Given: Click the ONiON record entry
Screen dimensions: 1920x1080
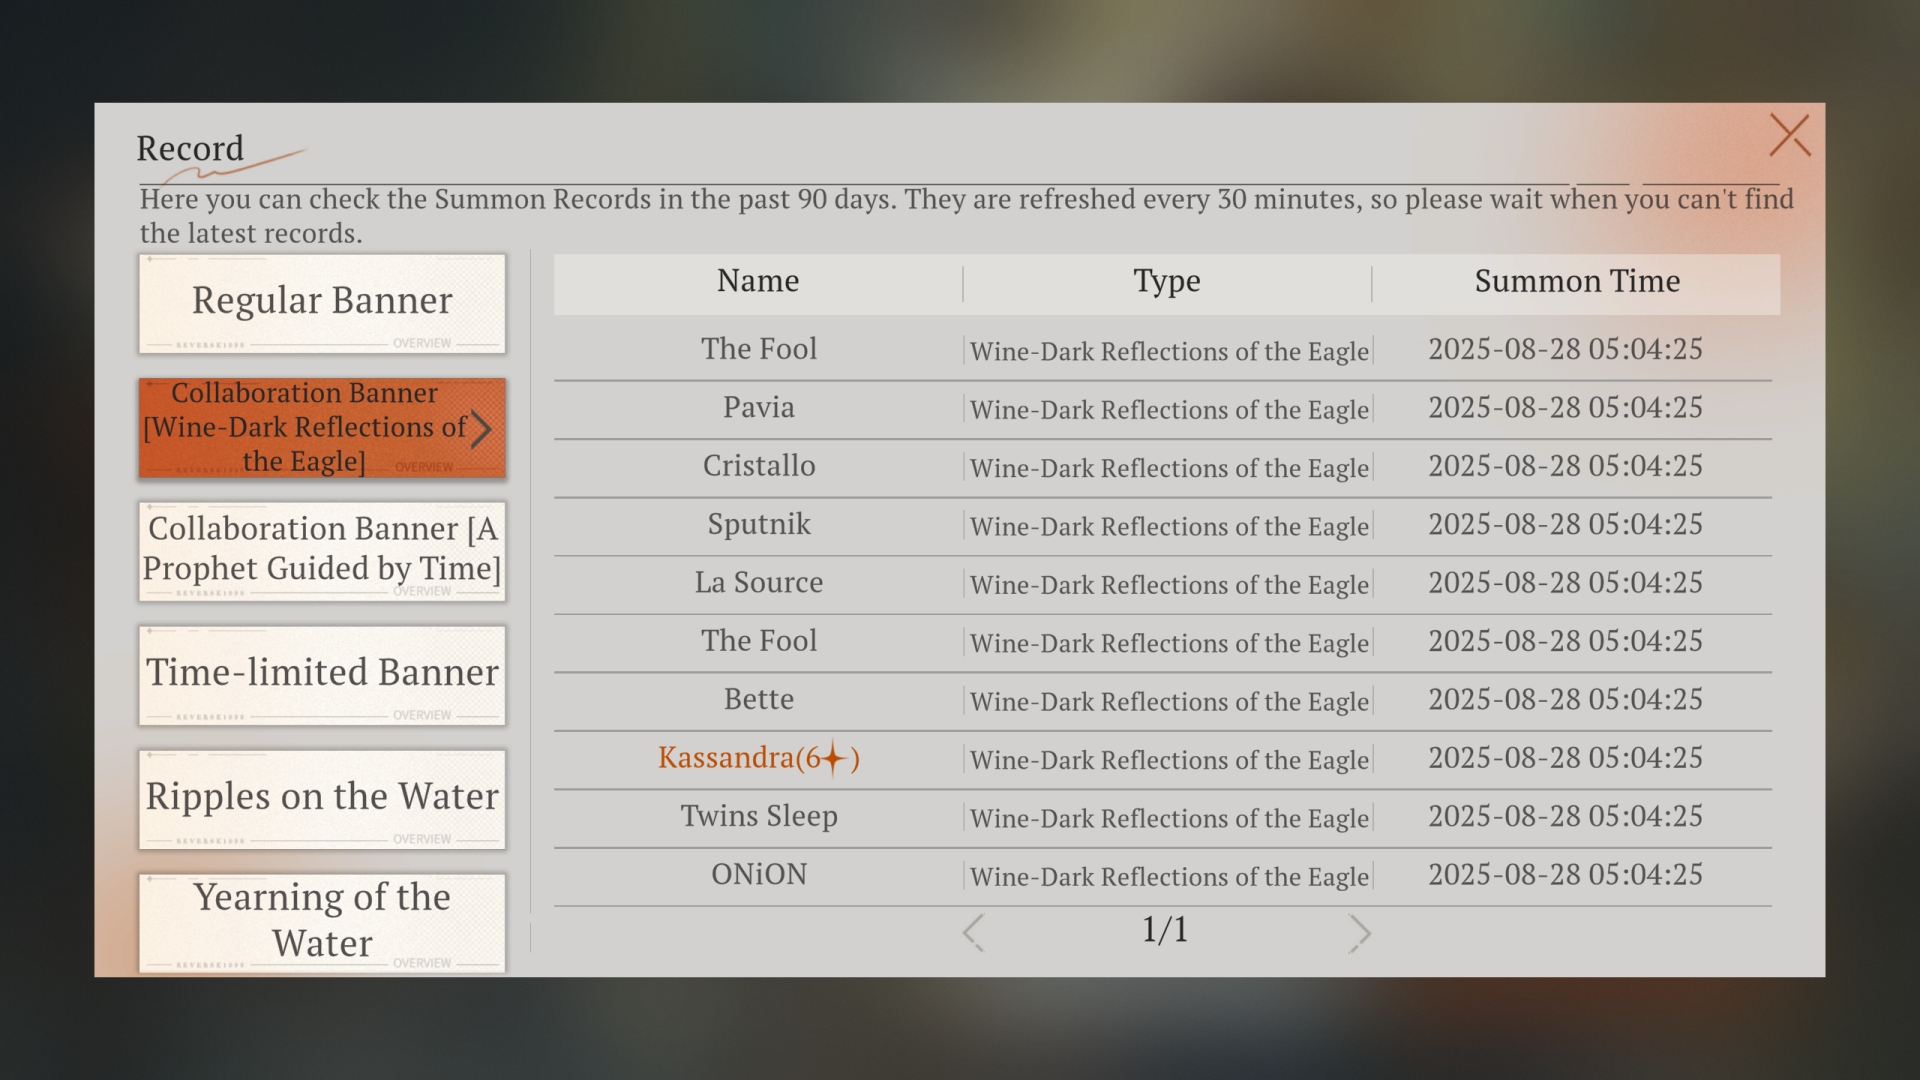Looking at the screenshot, I should (759, 875).
